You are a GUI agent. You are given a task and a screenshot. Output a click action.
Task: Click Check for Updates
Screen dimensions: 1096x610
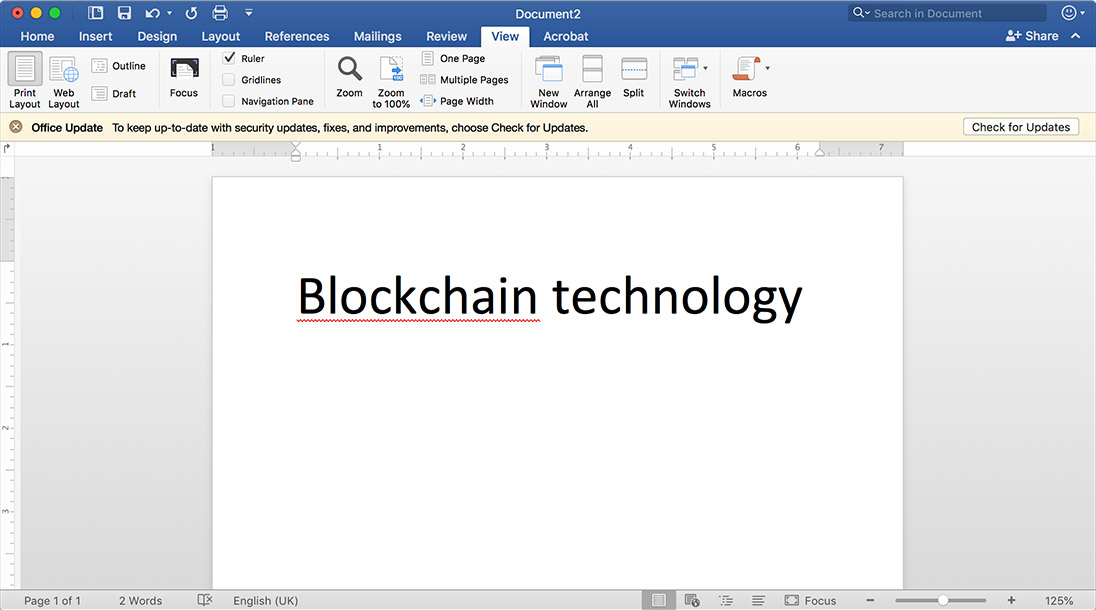click(1020, 127)
